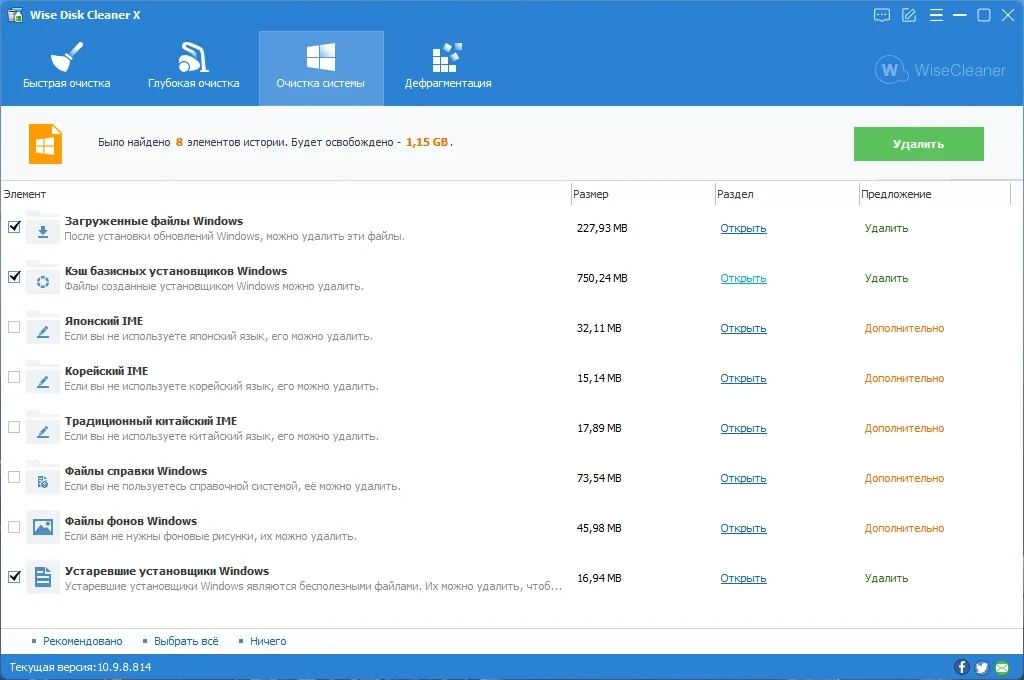This screenshot has height=680, width=1024.
Task: Click the document icon of Устаревшие установщики
Action: 43,578
